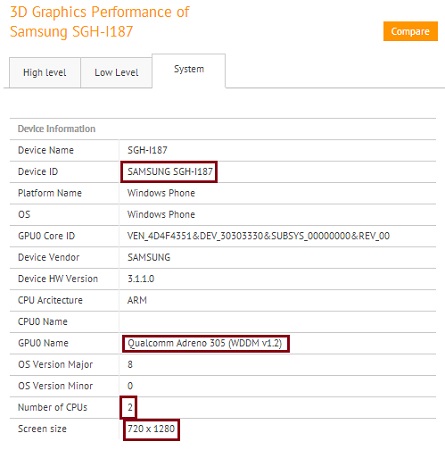Screen dimensions: 445x450
Task: Switch to the High level tab
Action: [45, 73]
